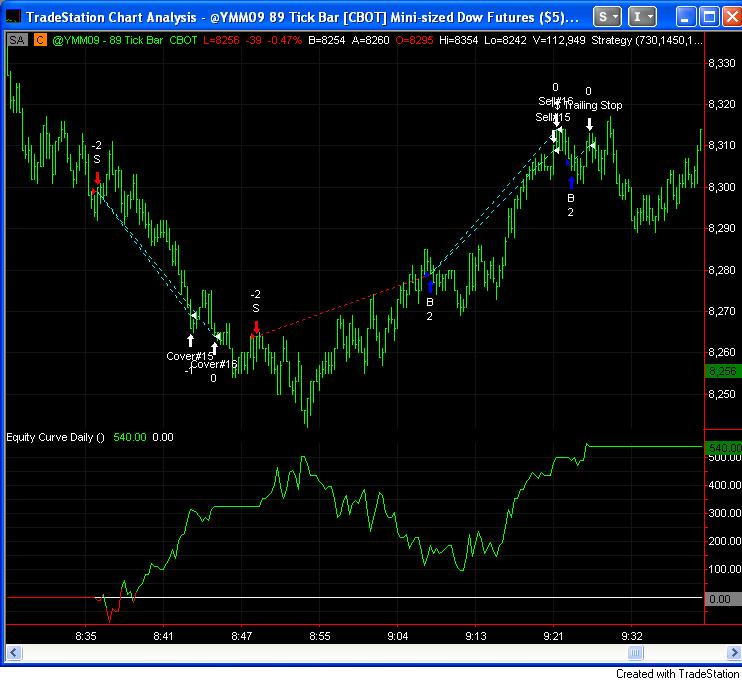Click the orange C indicator in status line
This screenshot has height=680, width=742.
pos(40,40)
